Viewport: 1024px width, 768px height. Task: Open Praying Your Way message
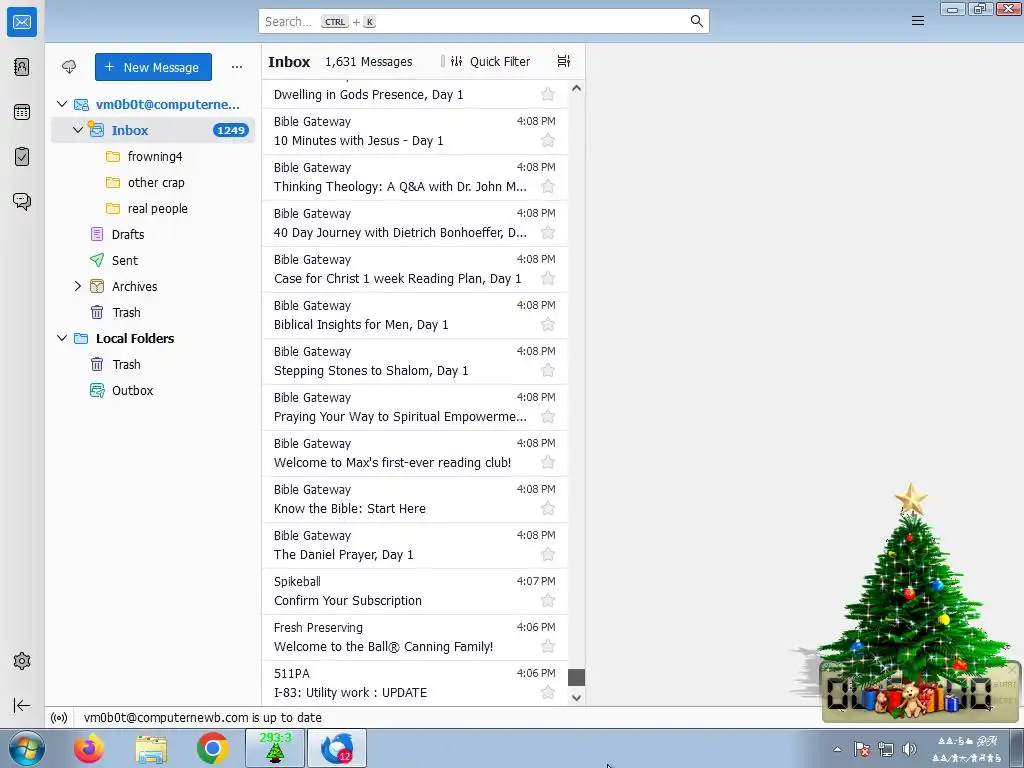pyautogui.click(x=415, y=408)
